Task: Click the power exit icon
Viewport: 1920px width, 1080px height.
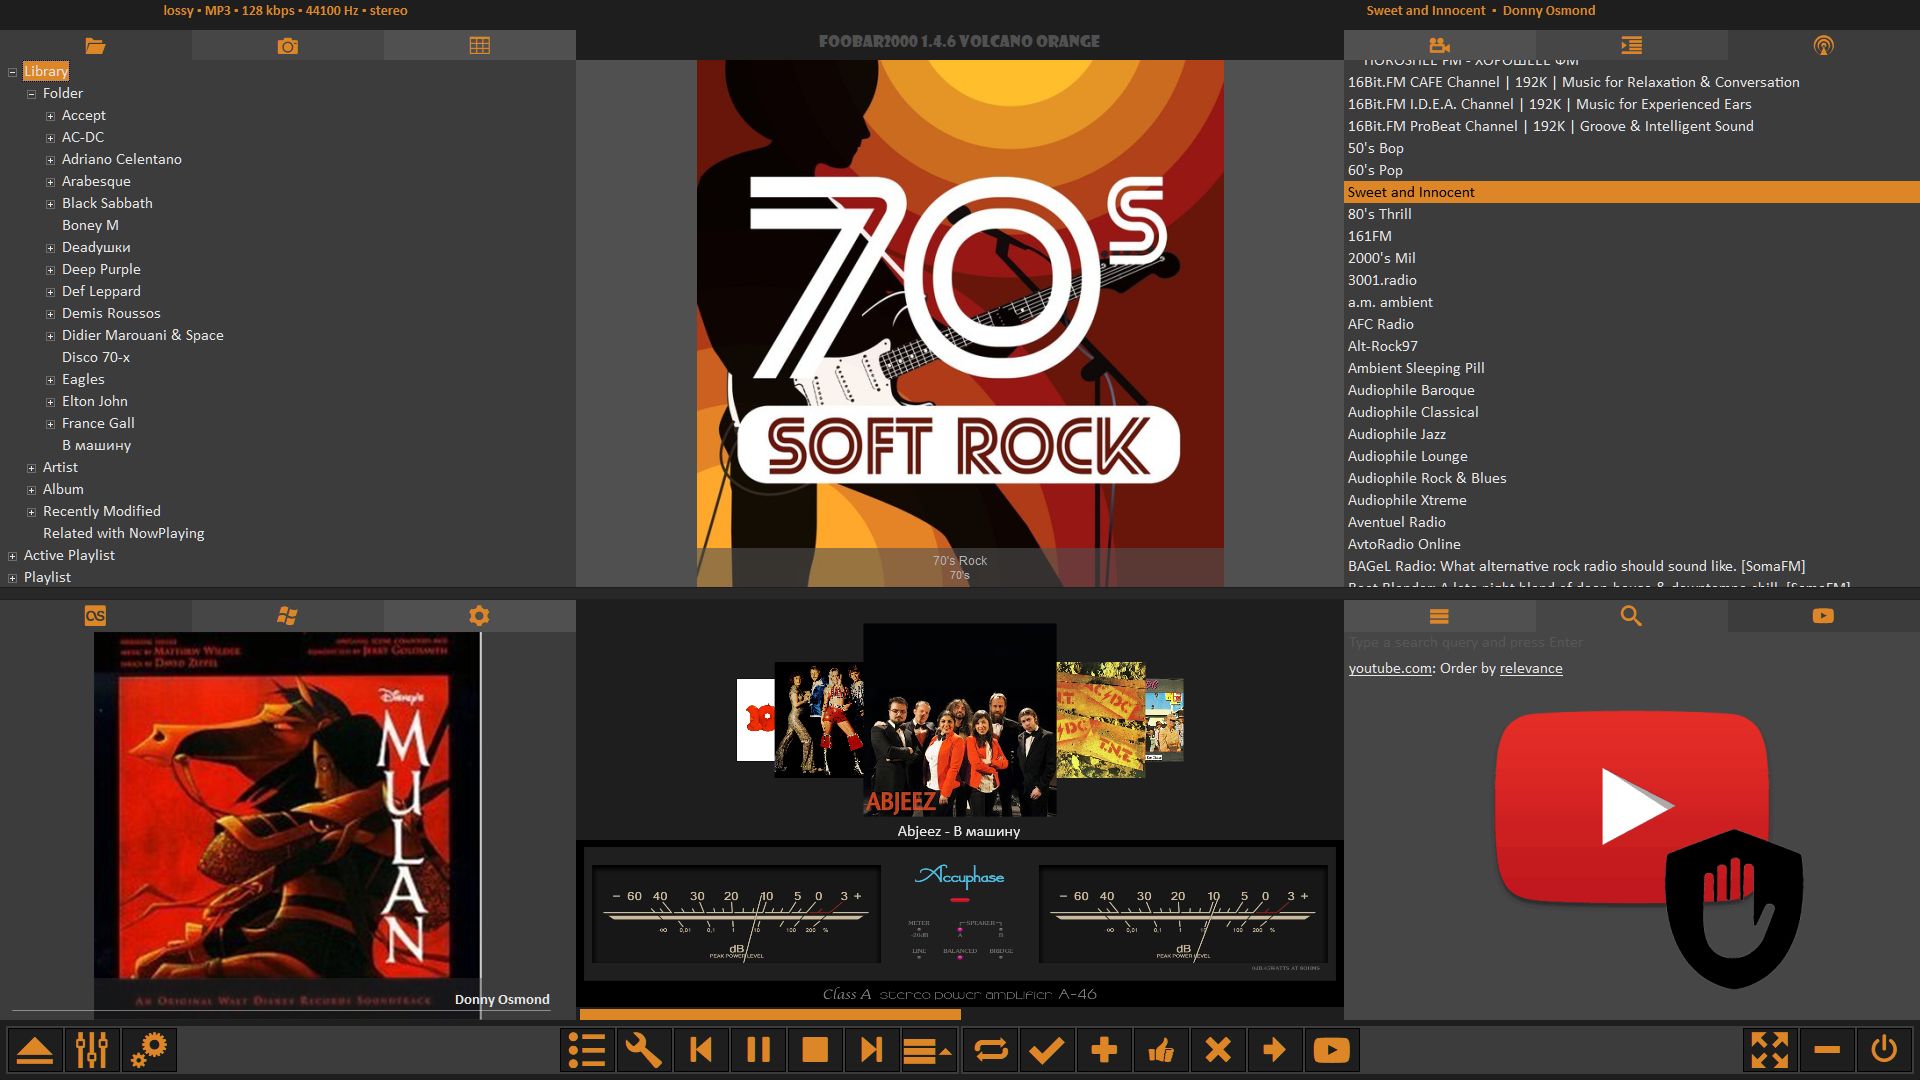Action: [1884, 1050]
